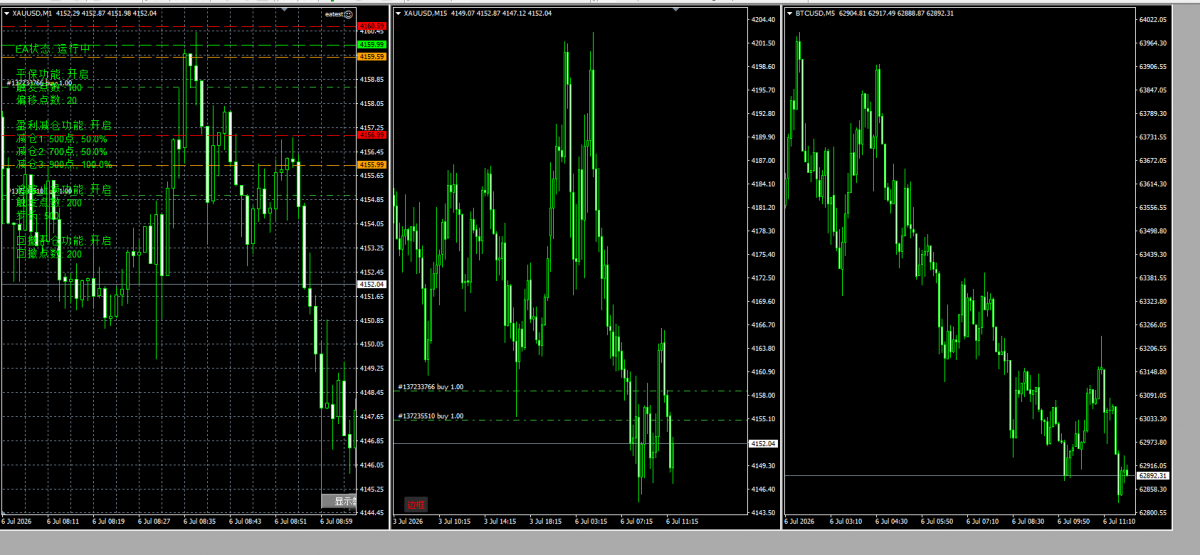Click the 64022.05 price scale value

pyautogui.click(x=1154, y=20)
